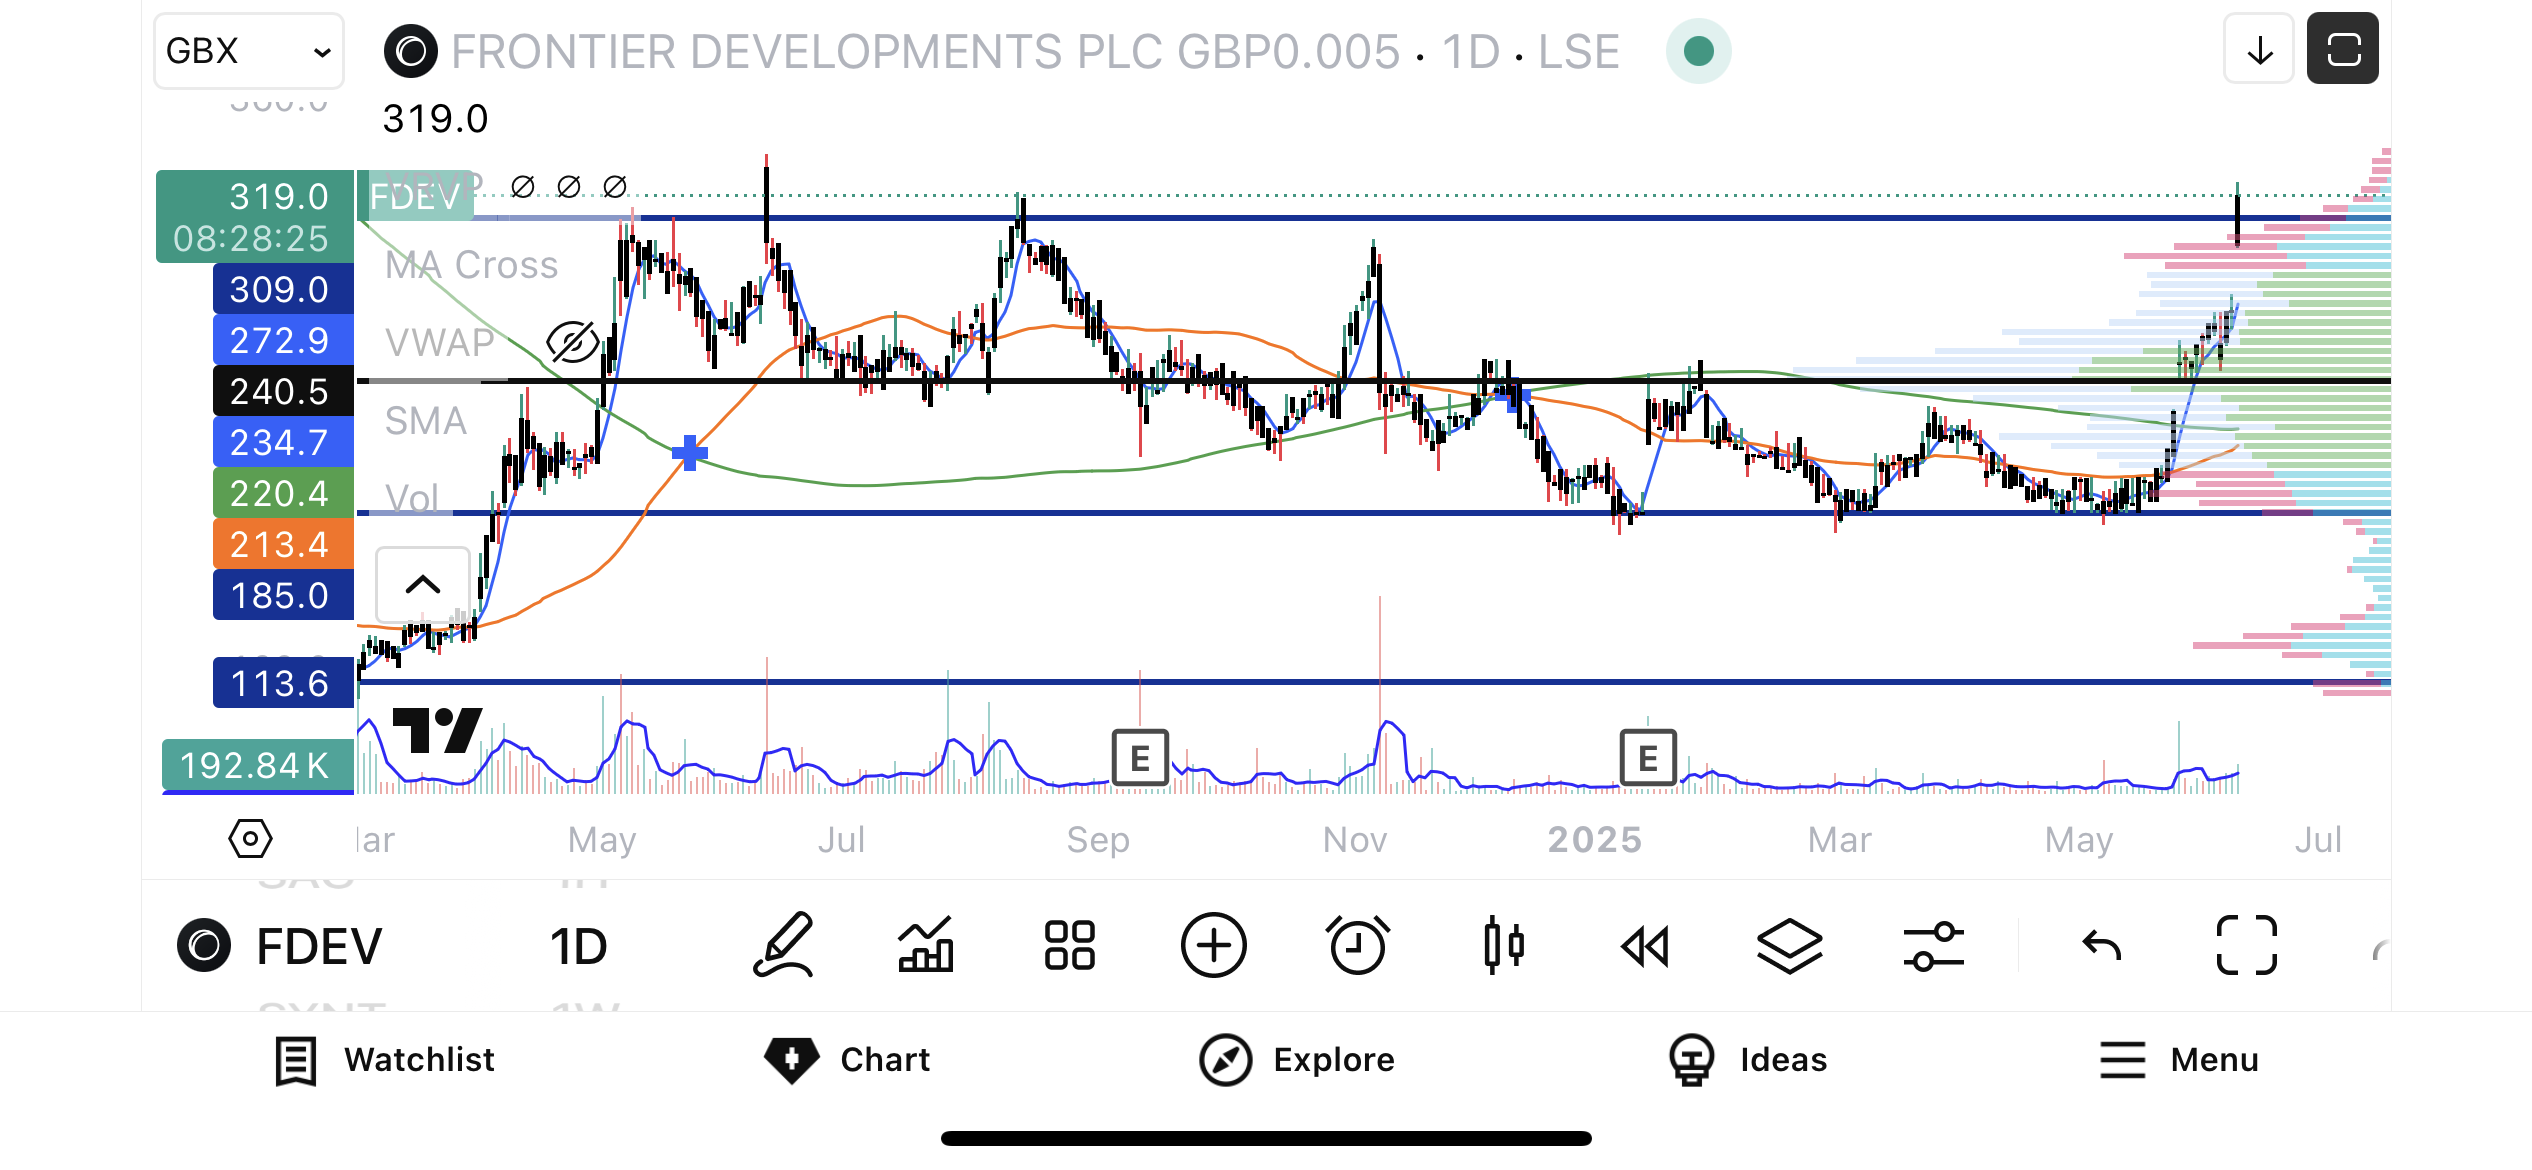2532x1170 pixels.
Task: Tap the 272.9 blue price label
Action: coord(283,340)
